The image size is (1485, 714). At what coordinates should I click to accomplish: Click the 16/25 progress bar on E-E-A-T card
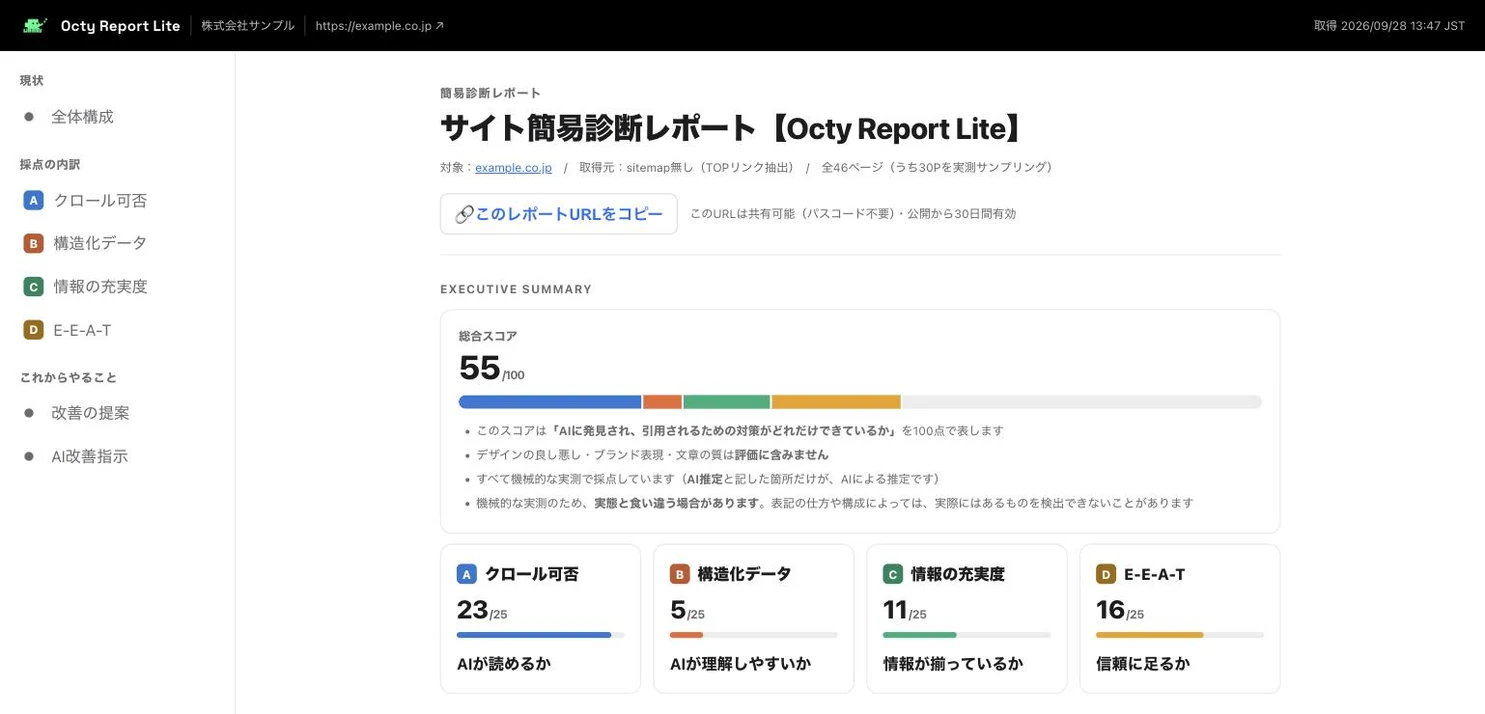point(1180,635)
